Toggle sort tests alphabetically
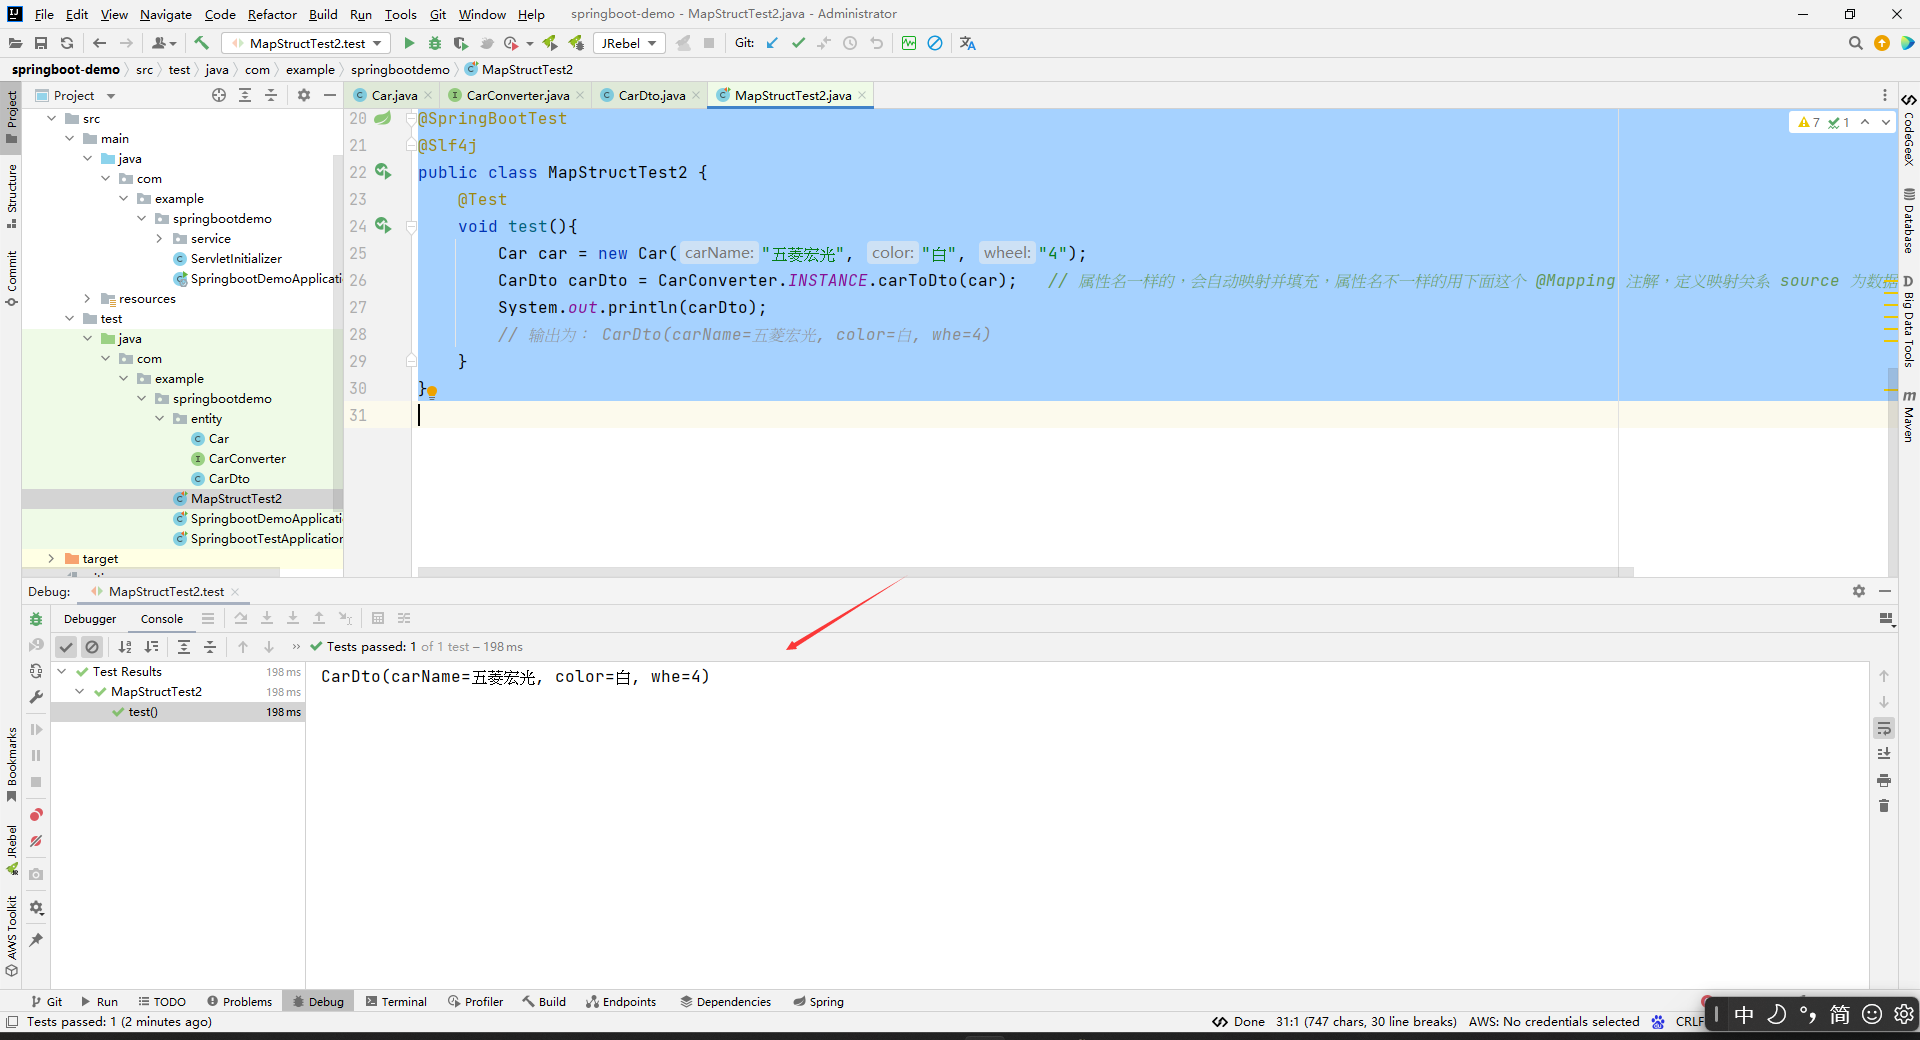 point(125,647)
